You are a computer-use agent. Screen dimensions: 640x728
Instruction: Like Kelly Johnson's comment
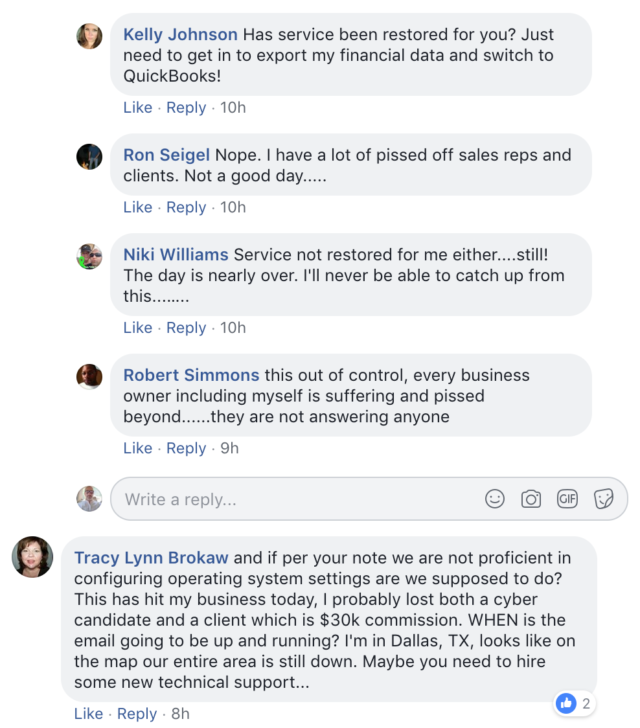point(137,107)
